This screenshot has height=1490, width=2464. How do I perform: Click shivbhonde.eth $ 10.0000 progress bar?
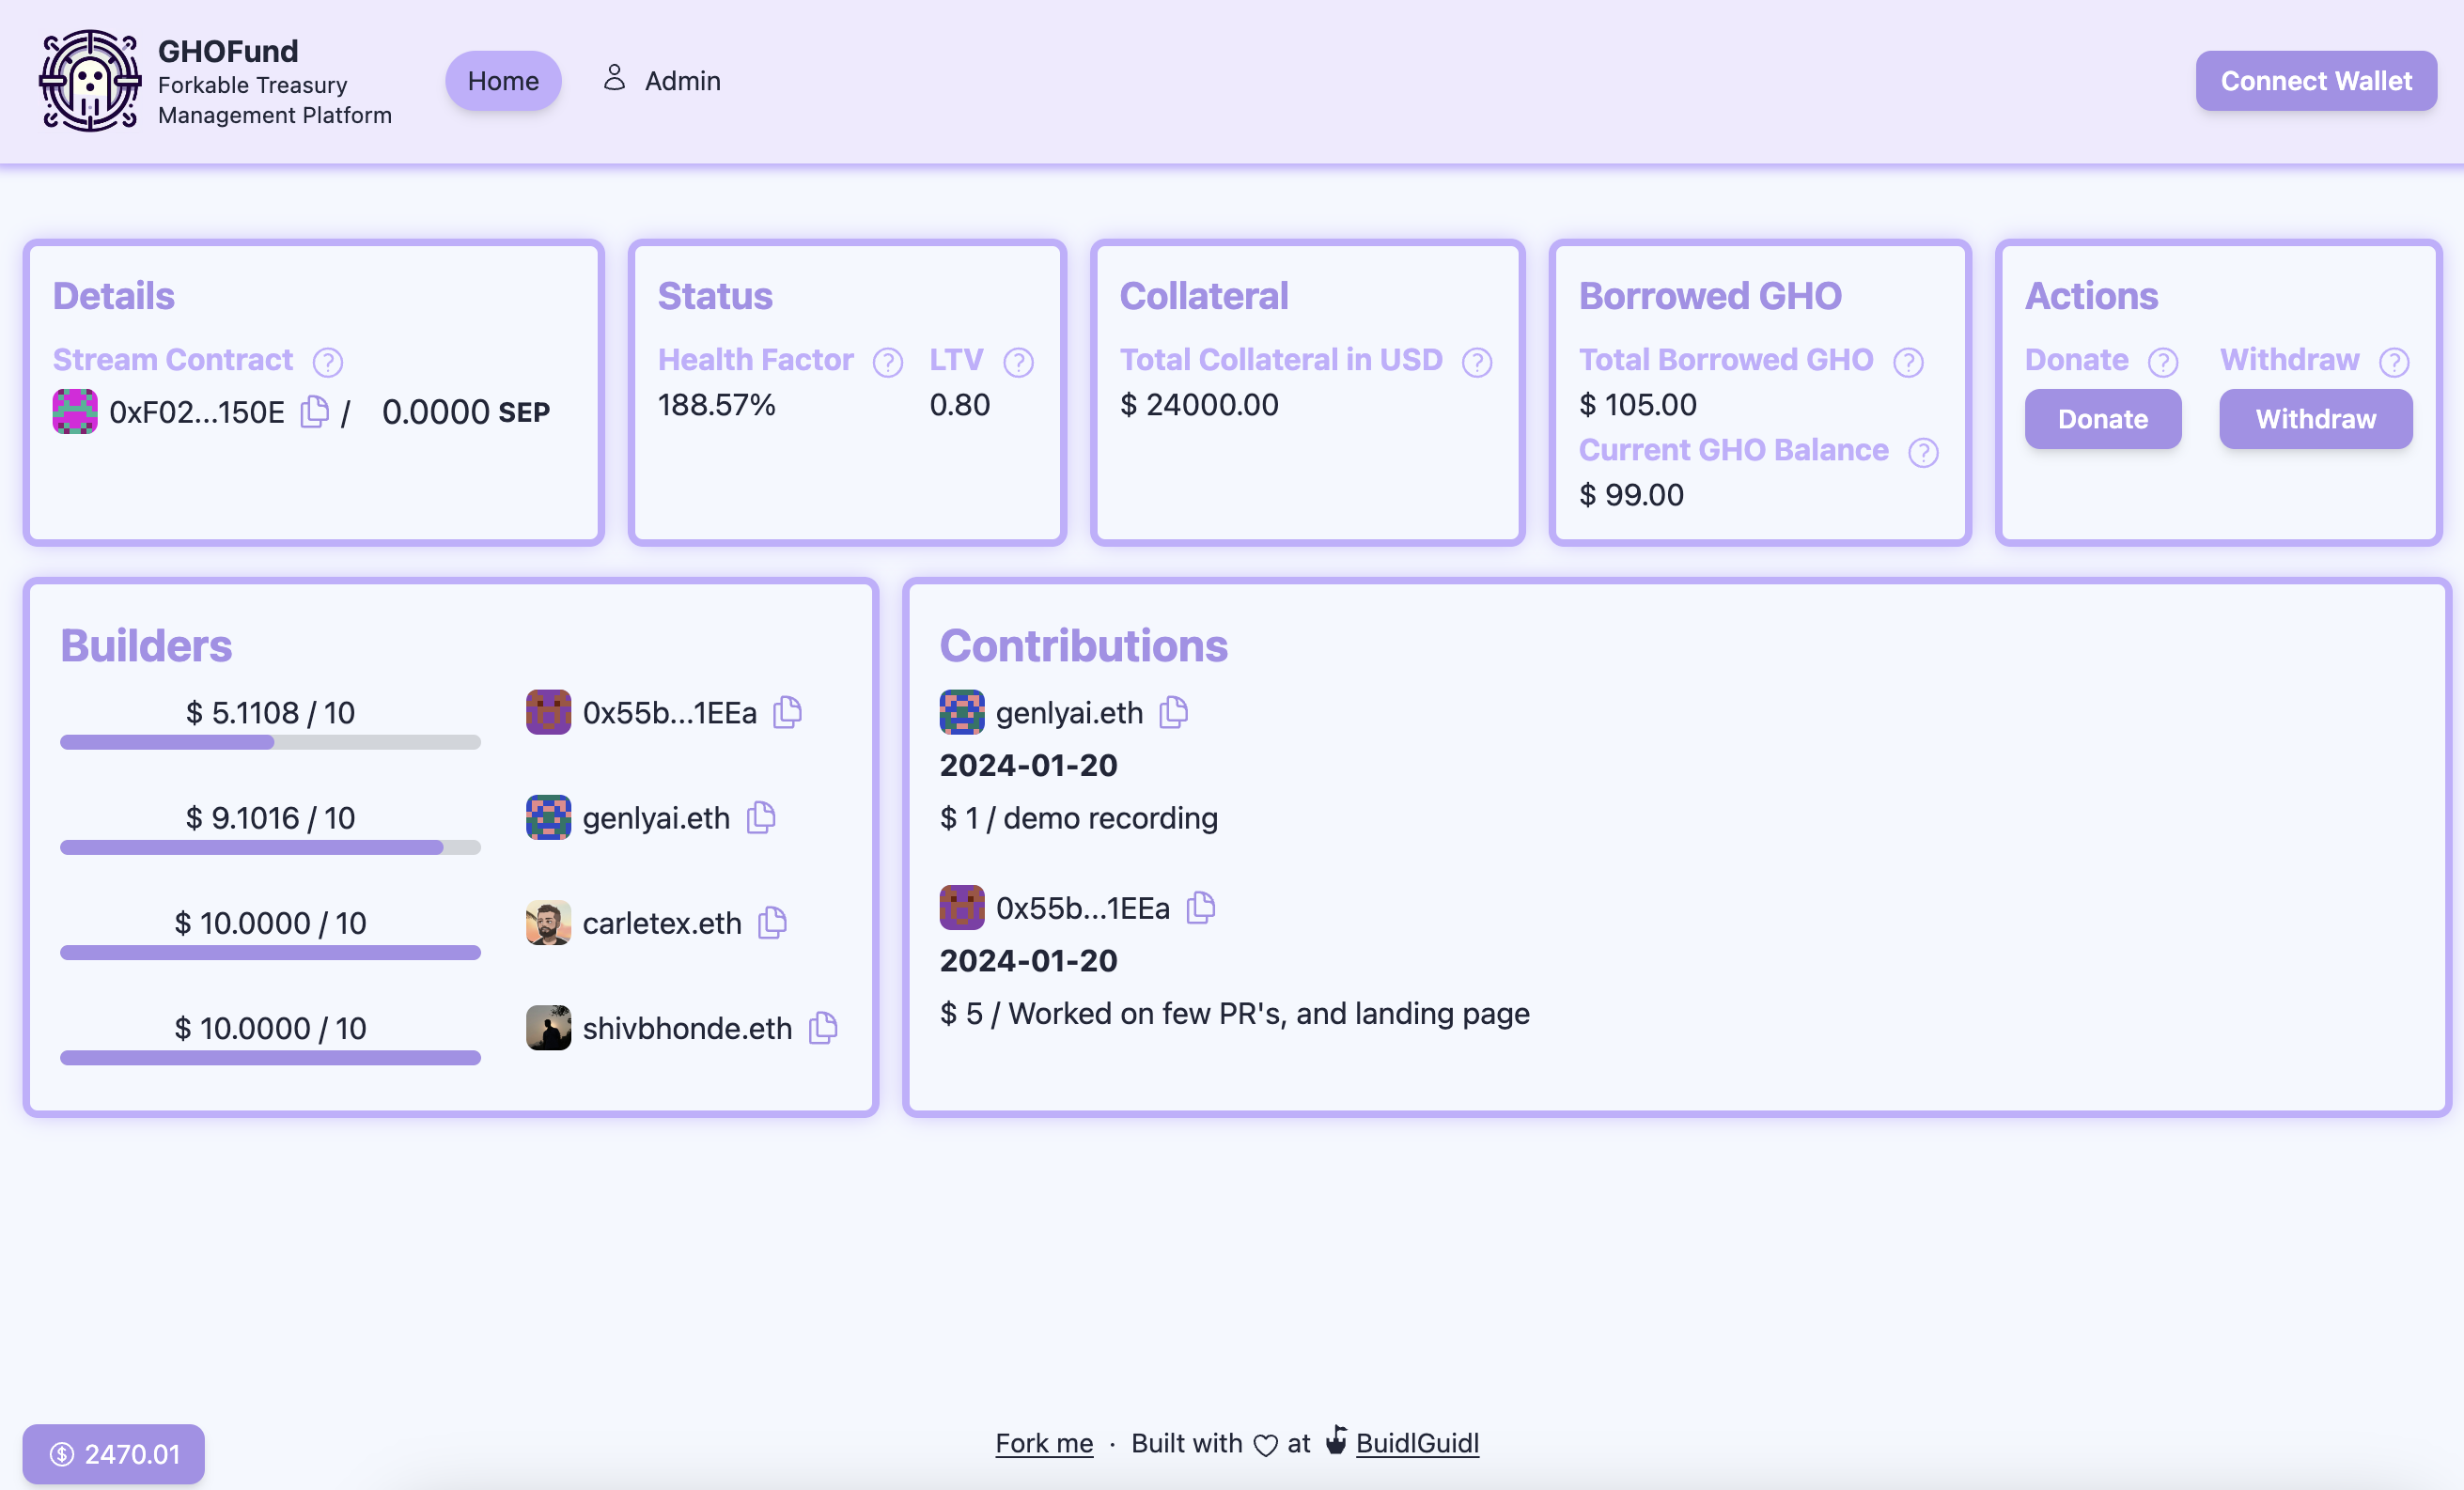point(270,1057)
